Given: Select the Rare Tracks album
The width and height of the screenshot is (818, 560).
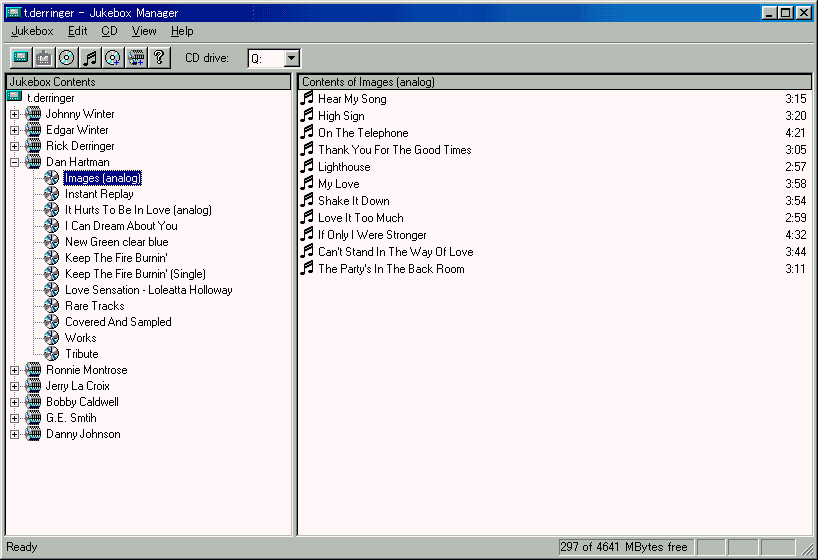Looking at the screenshot, I should click(94, 306).
